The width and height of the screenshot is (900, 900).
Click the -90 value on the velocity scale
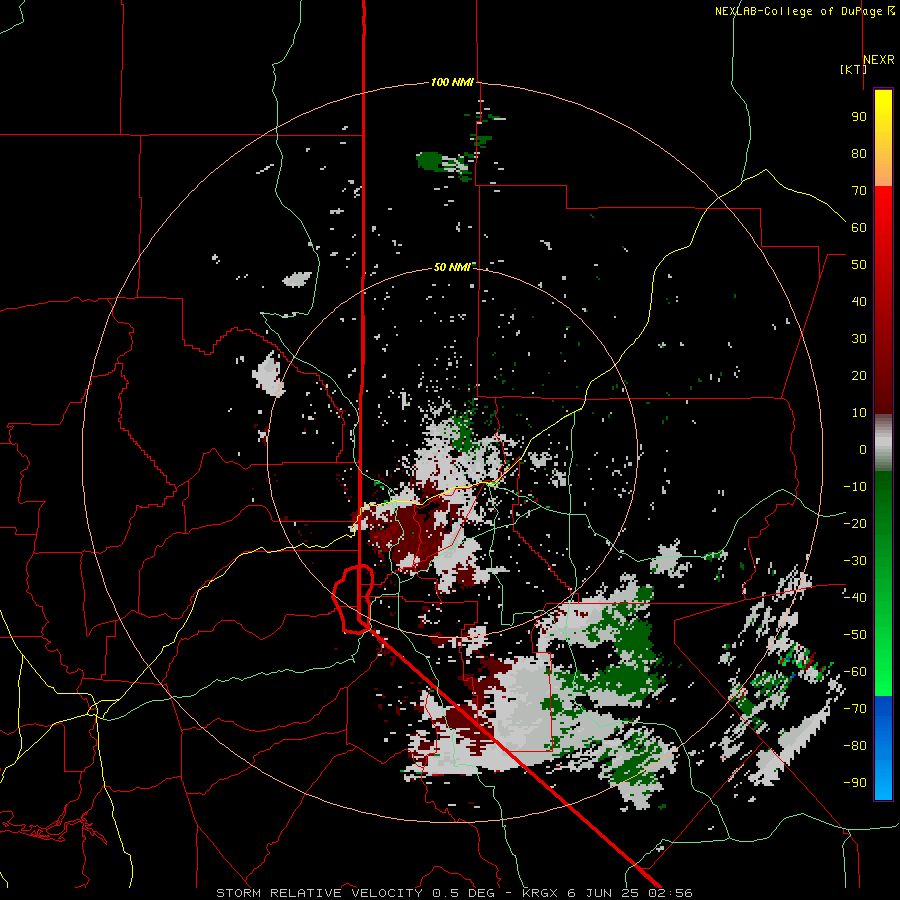pos(855,783)
